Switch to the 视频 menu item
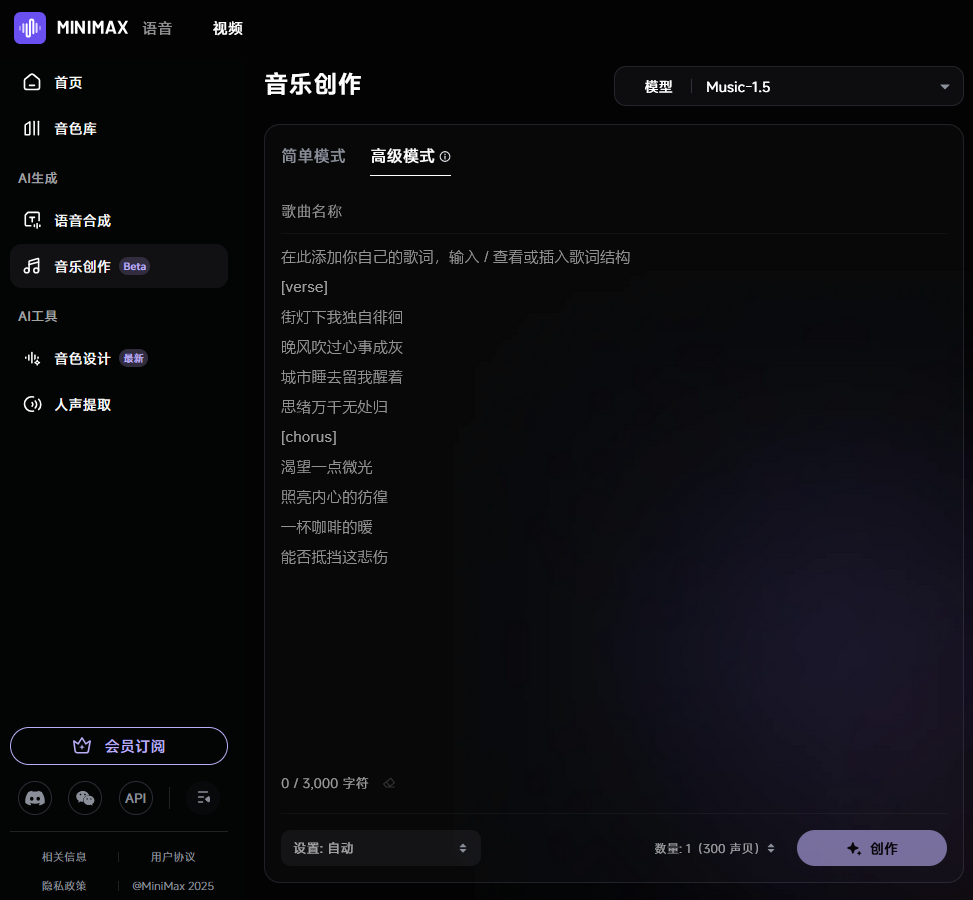Viewport: 973px width, 900px height. [x=227, y=29]
